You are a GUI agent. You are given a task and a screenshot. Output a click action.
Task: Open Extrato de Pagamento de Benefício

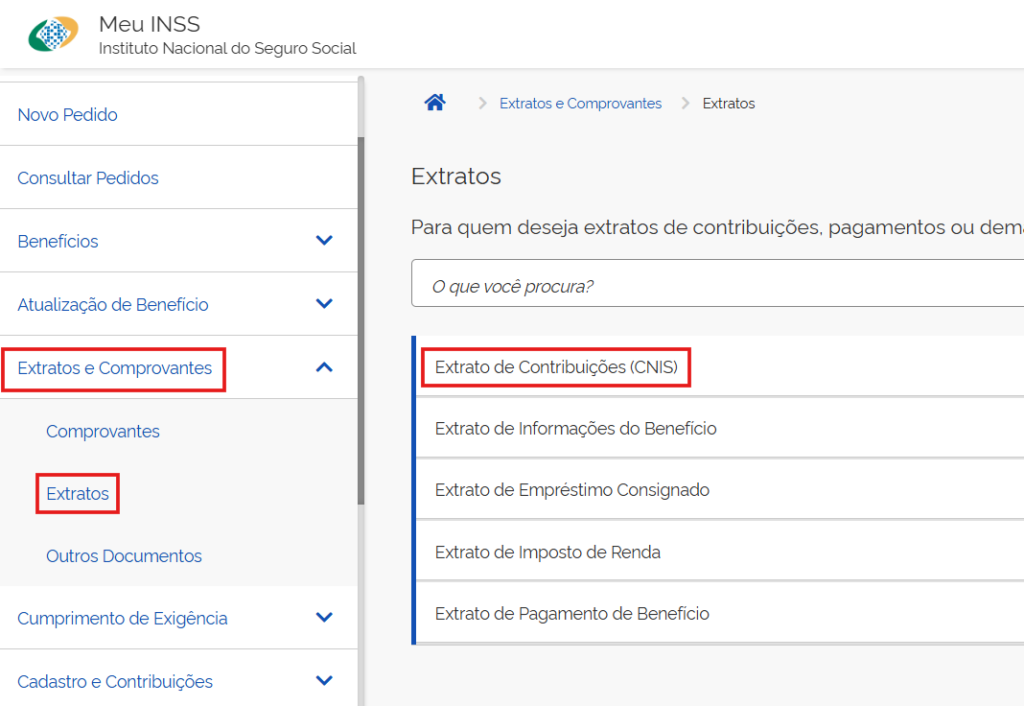click(572, 614)
